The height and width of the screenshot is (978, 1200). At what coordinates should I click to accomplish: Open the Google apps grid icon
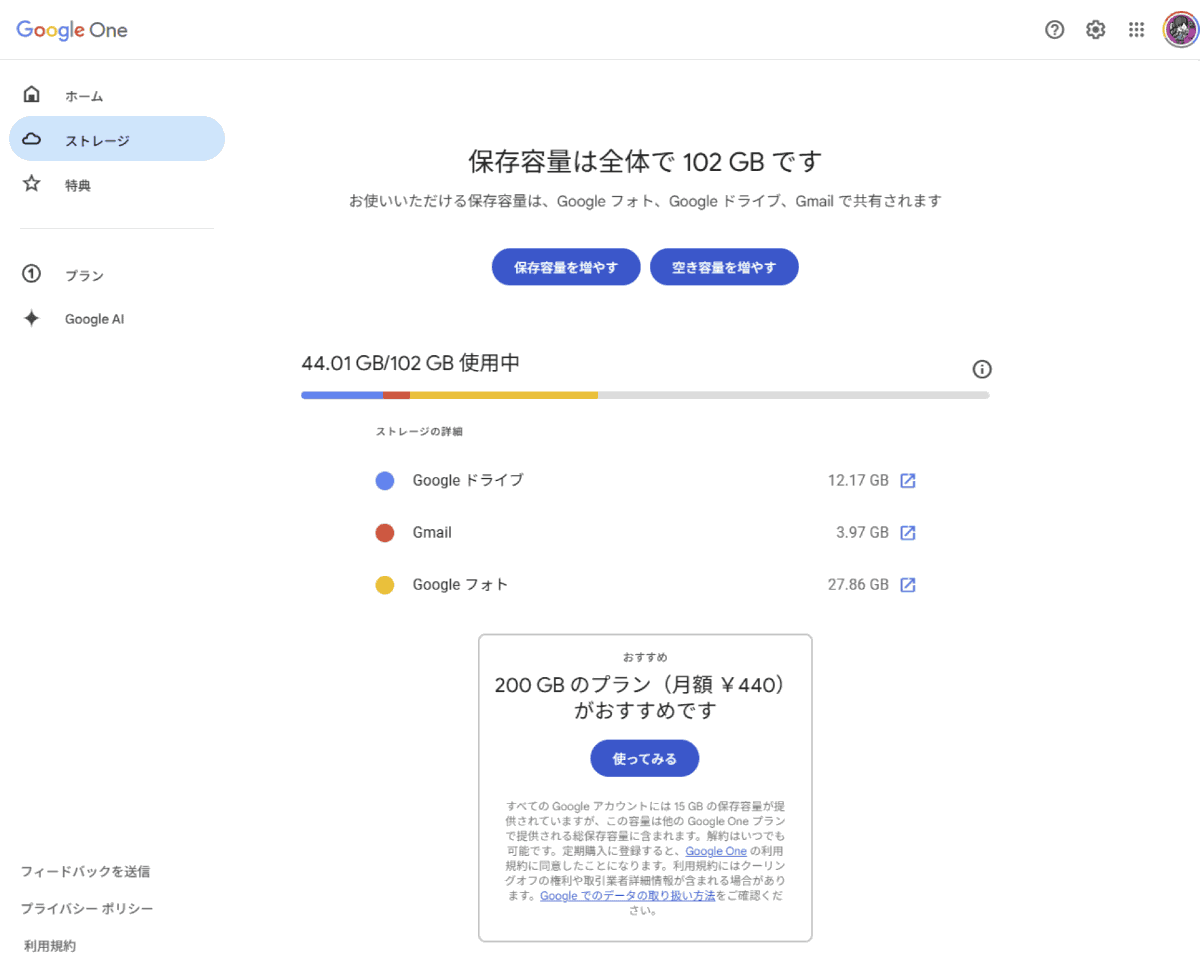[1136, 30]
